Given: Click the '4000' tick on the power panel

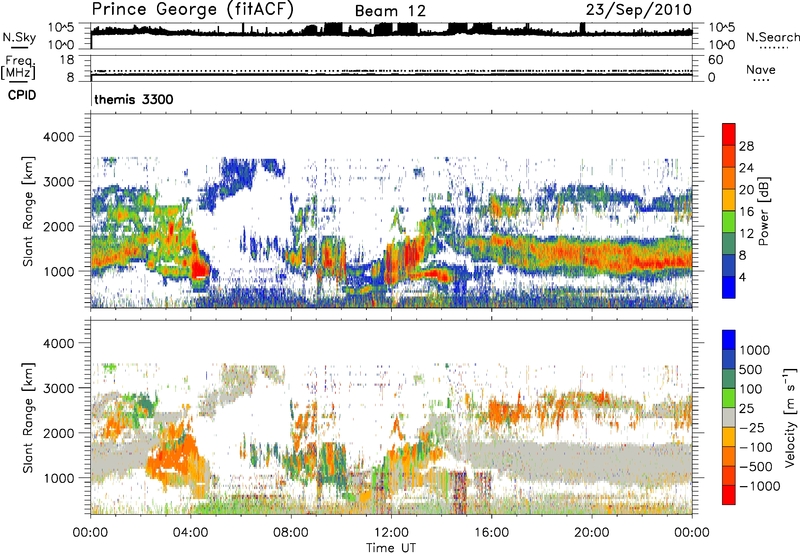Looking at the screenshot, I should [x=60, y=137].
